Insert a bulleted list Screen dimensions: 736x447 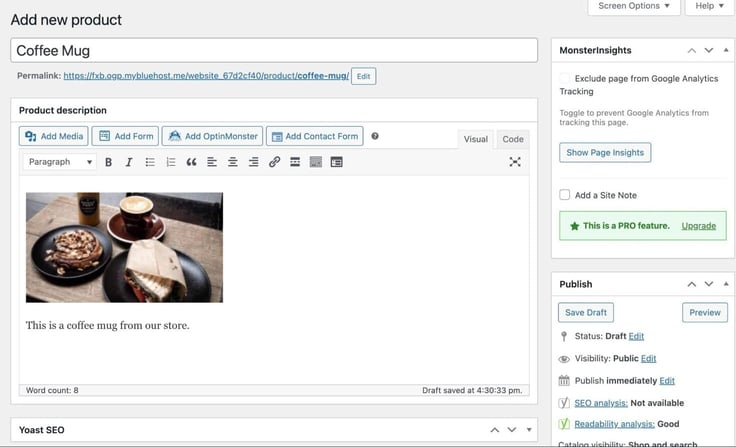click(150, 162)
